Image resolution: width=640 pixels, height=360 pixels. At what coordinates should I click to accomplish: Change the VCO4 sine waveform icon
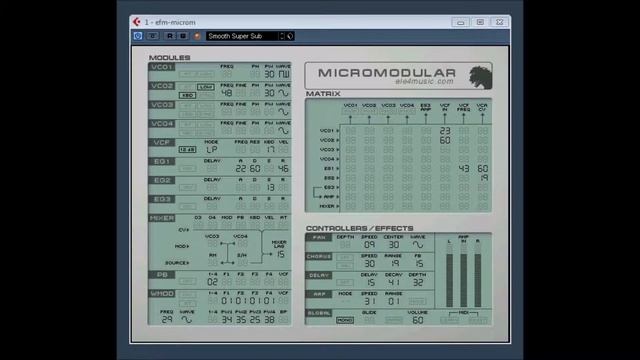283,131
